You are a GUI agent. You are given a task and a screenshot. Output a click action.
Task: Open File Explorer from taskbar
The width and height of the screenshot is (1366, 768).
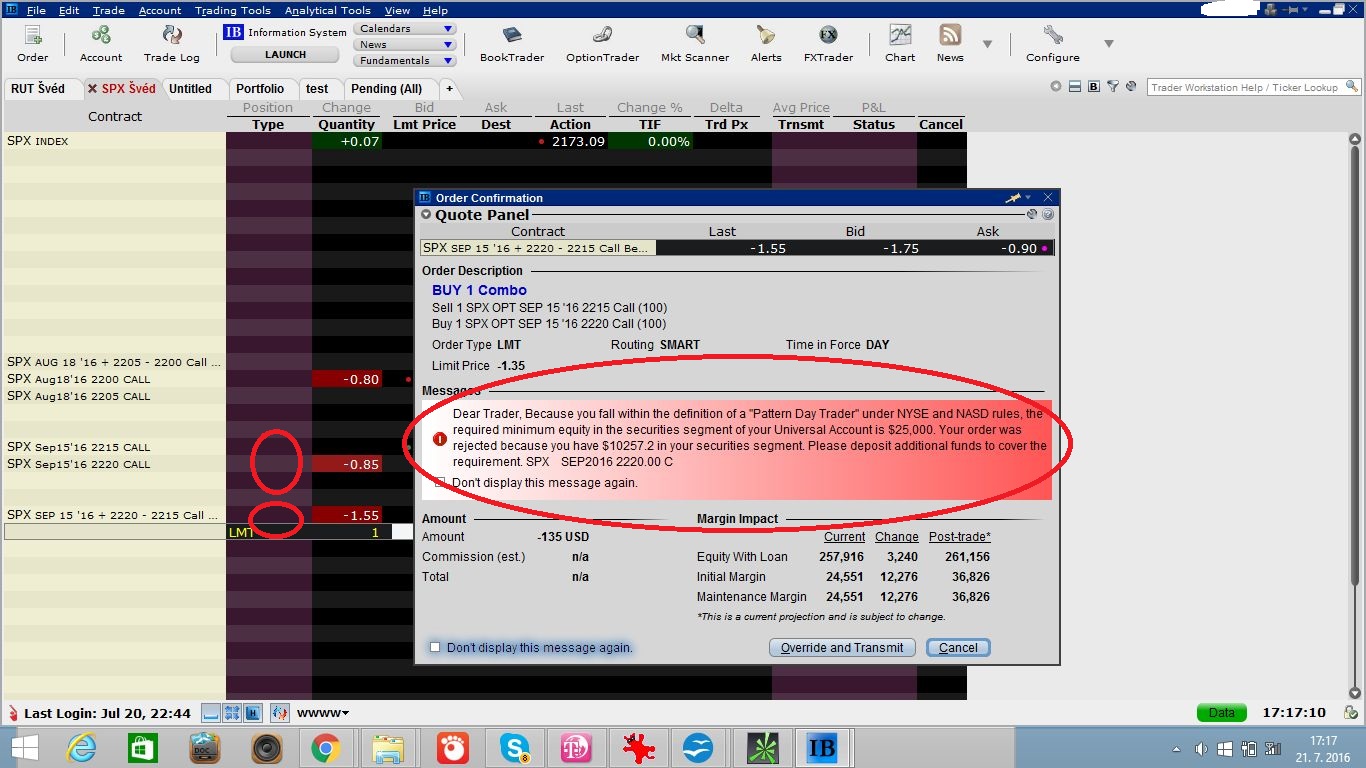(x=387, y=747)
